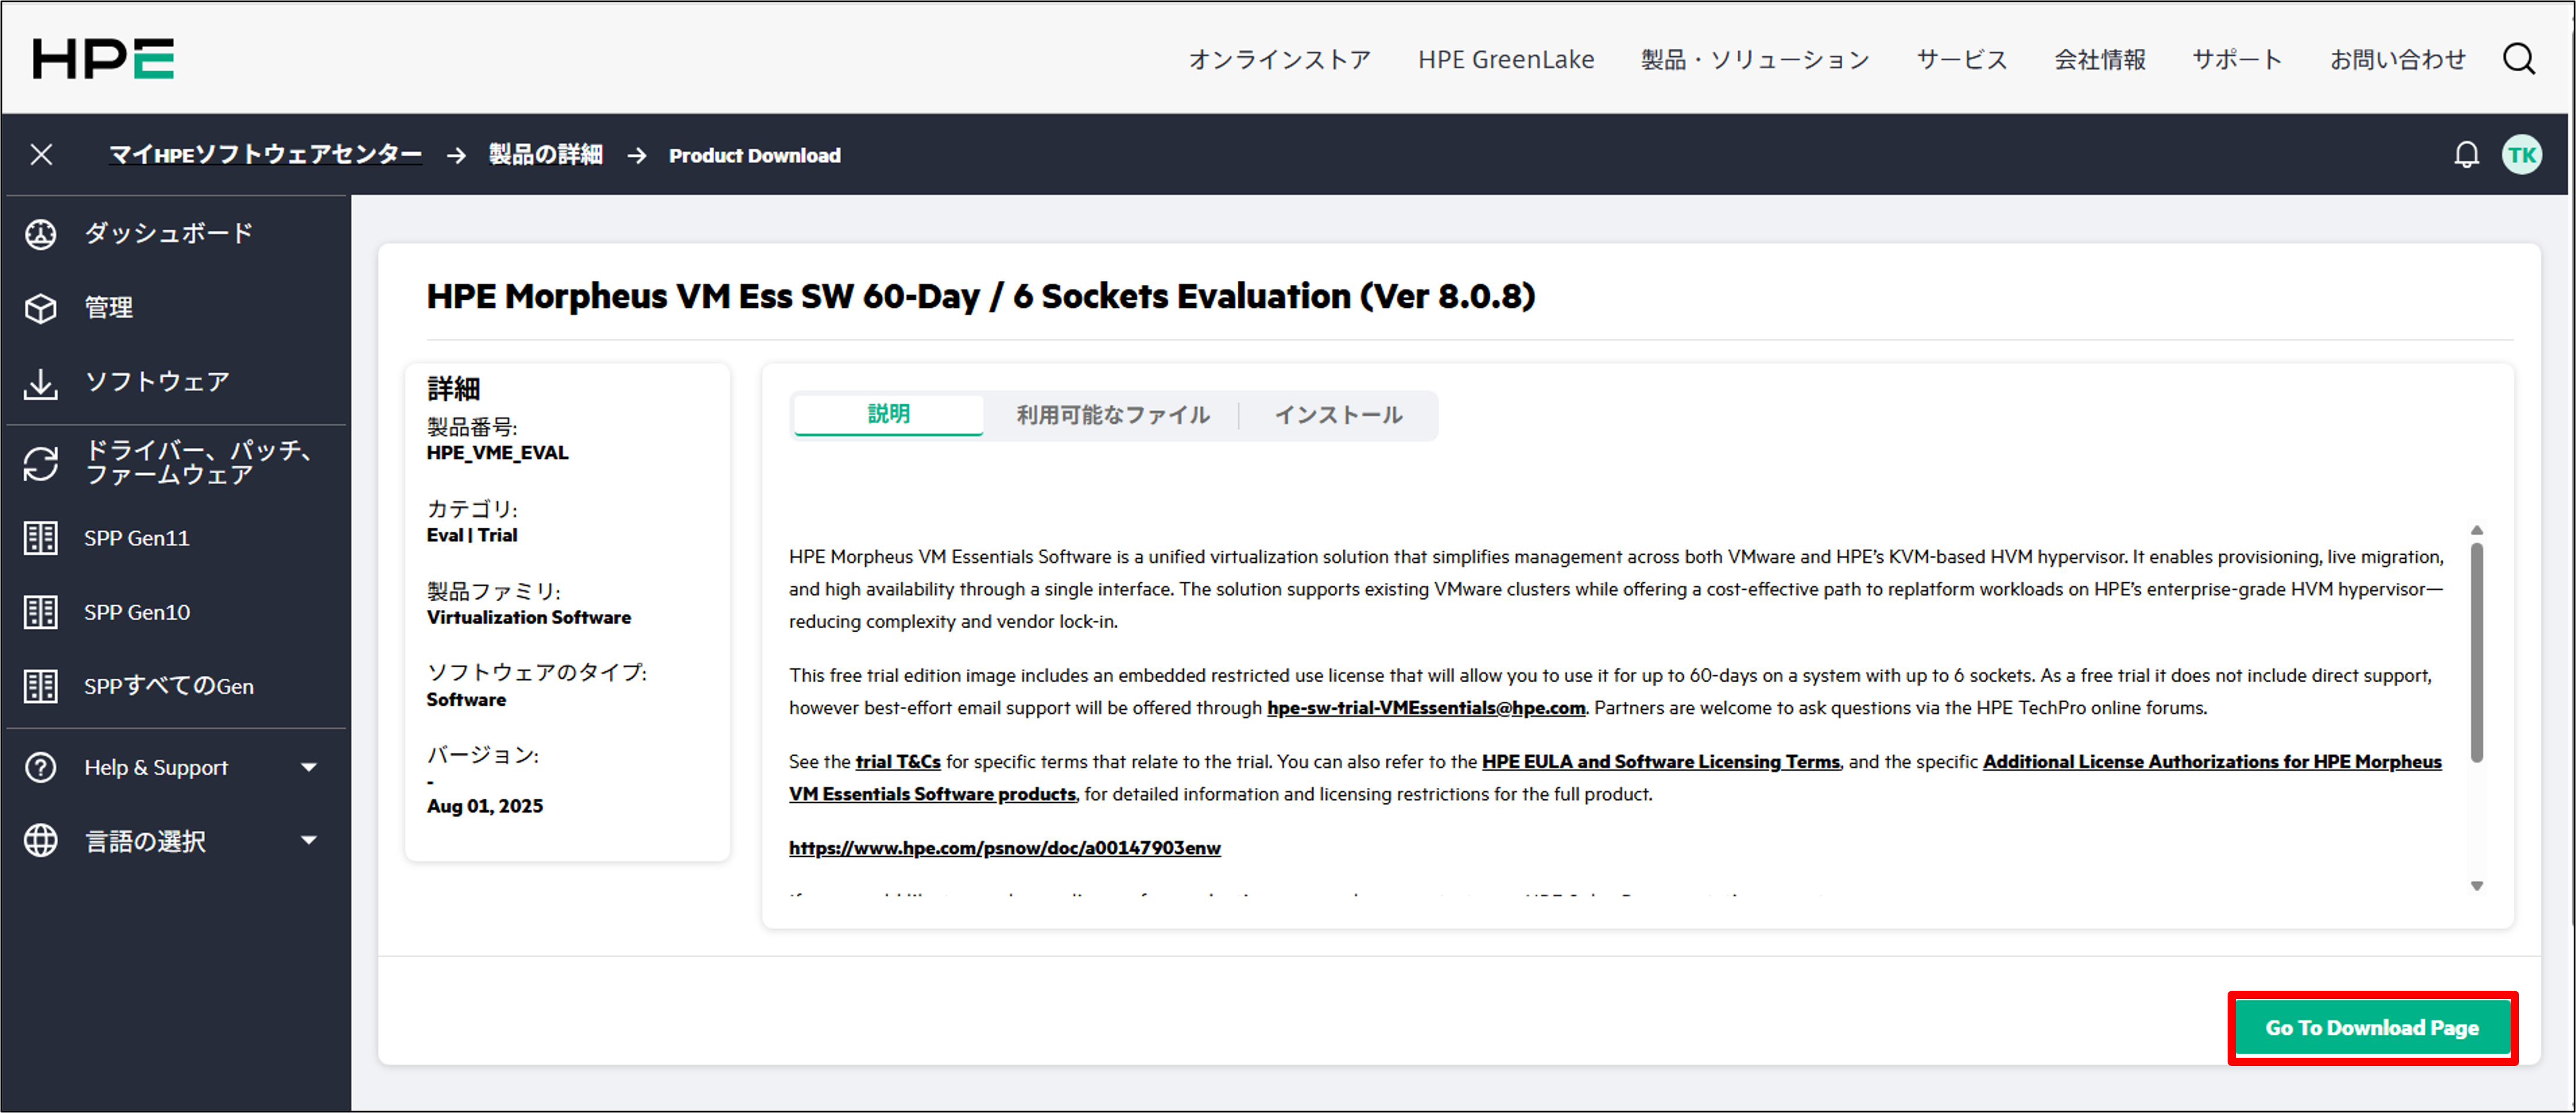This screenshot has width=2576, height=1113.
Task: Click the HPE logo
Action: click(103, 59)
